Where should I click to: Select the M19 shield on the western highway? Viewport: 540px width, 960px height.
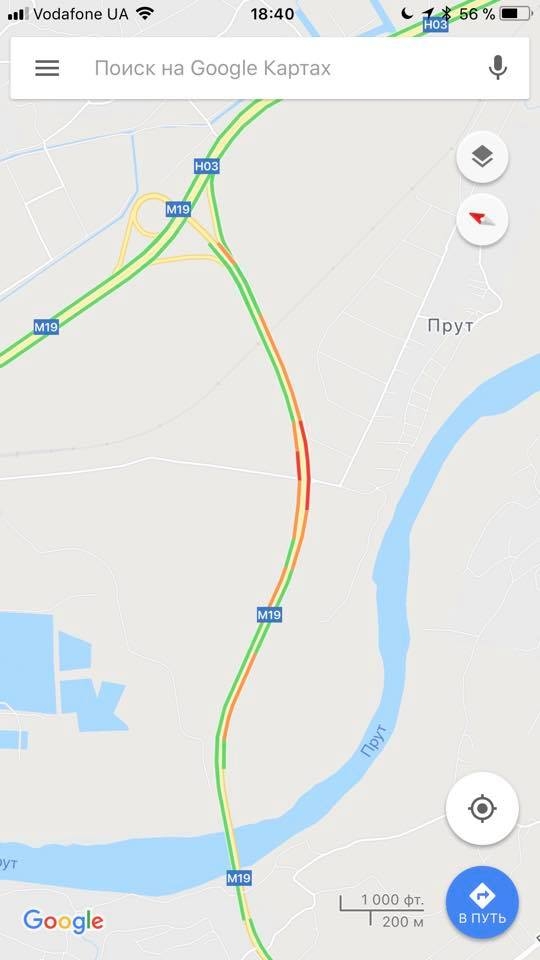coord(46,327)
